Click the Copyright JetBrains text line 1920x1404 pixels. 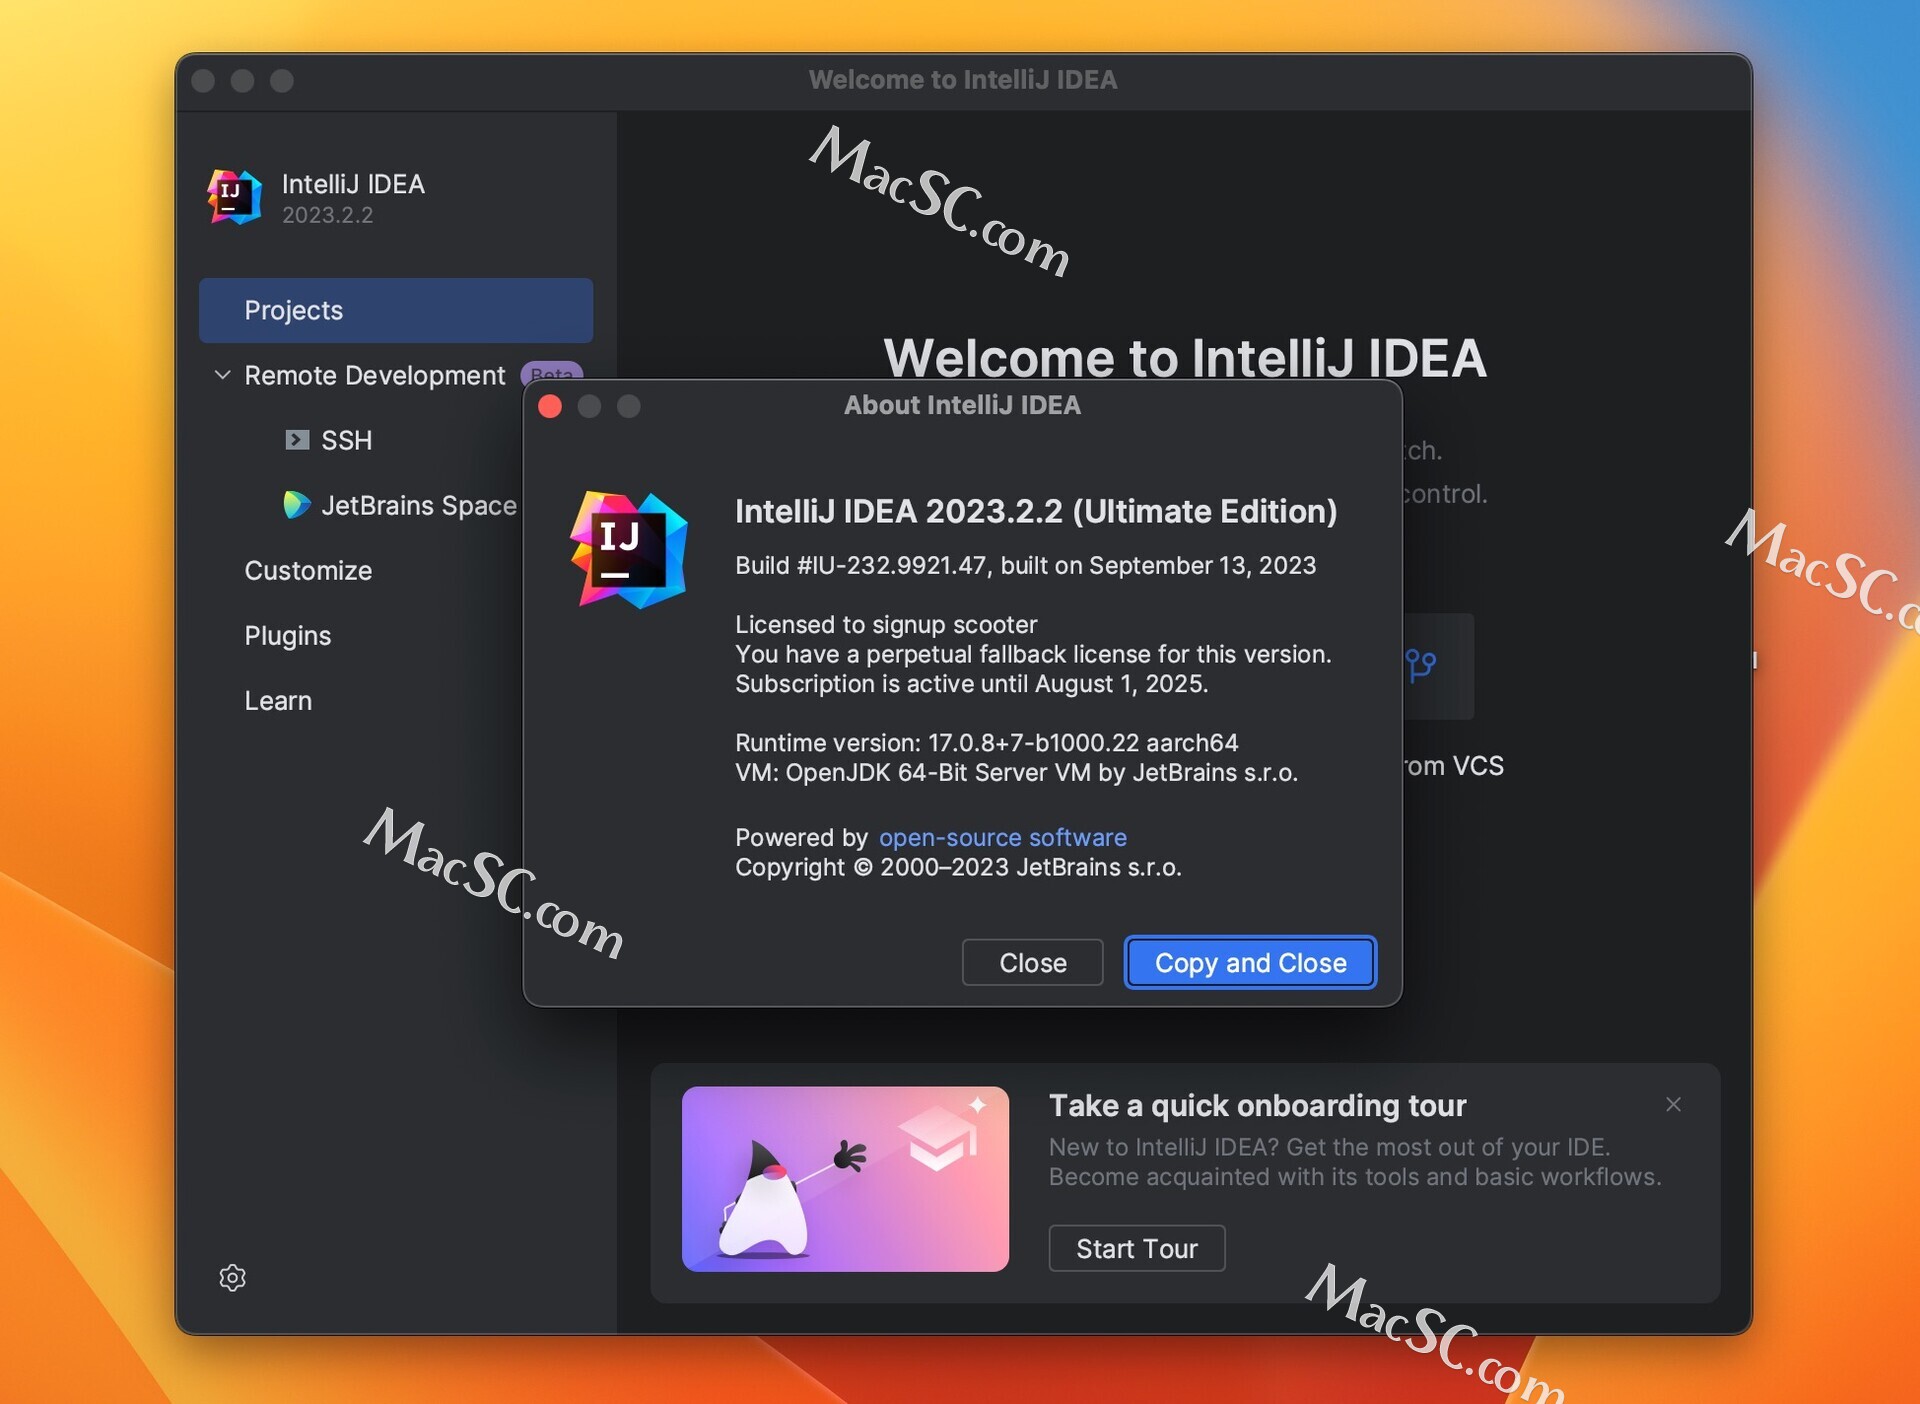958,867
